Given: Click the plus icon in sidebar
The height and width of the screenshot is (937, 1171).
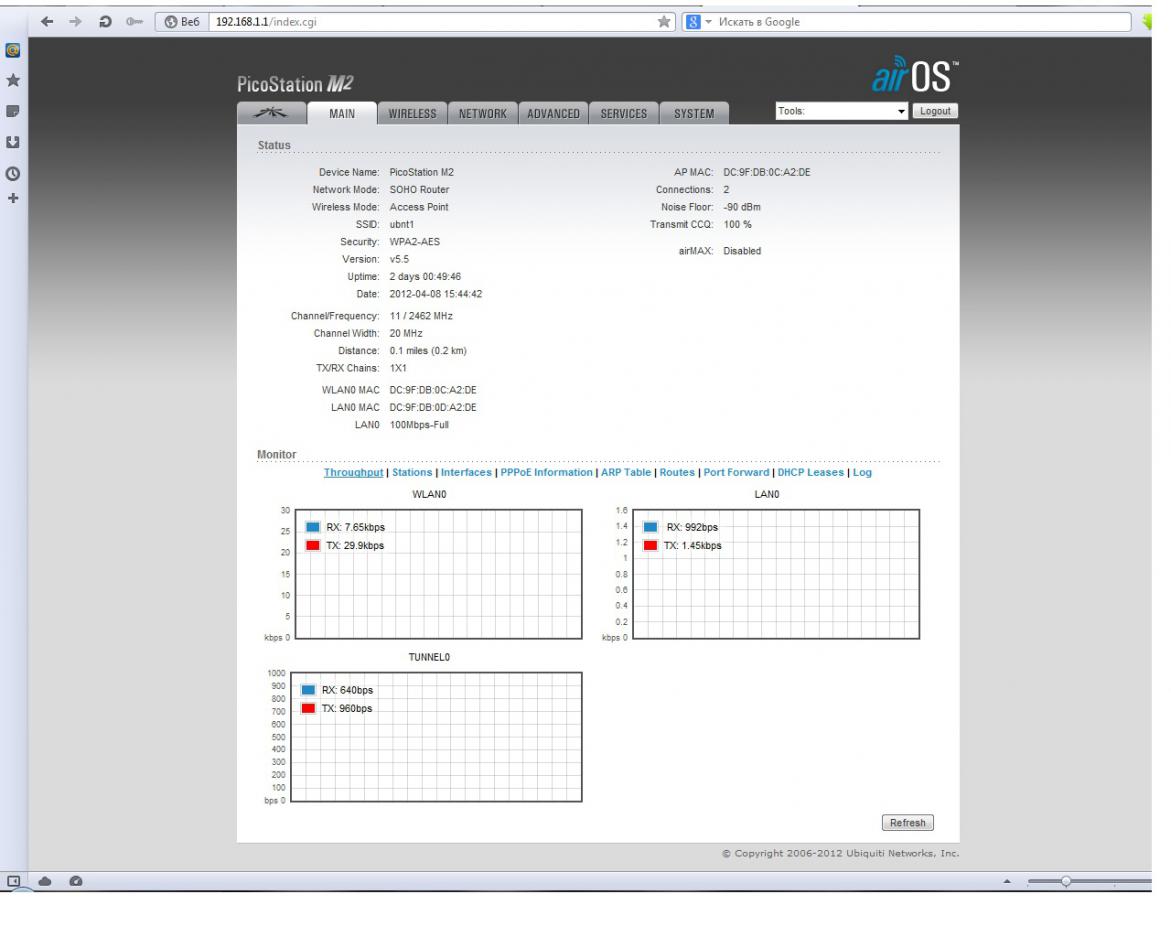Looking at the screenshot, I should tap(13, 198).
